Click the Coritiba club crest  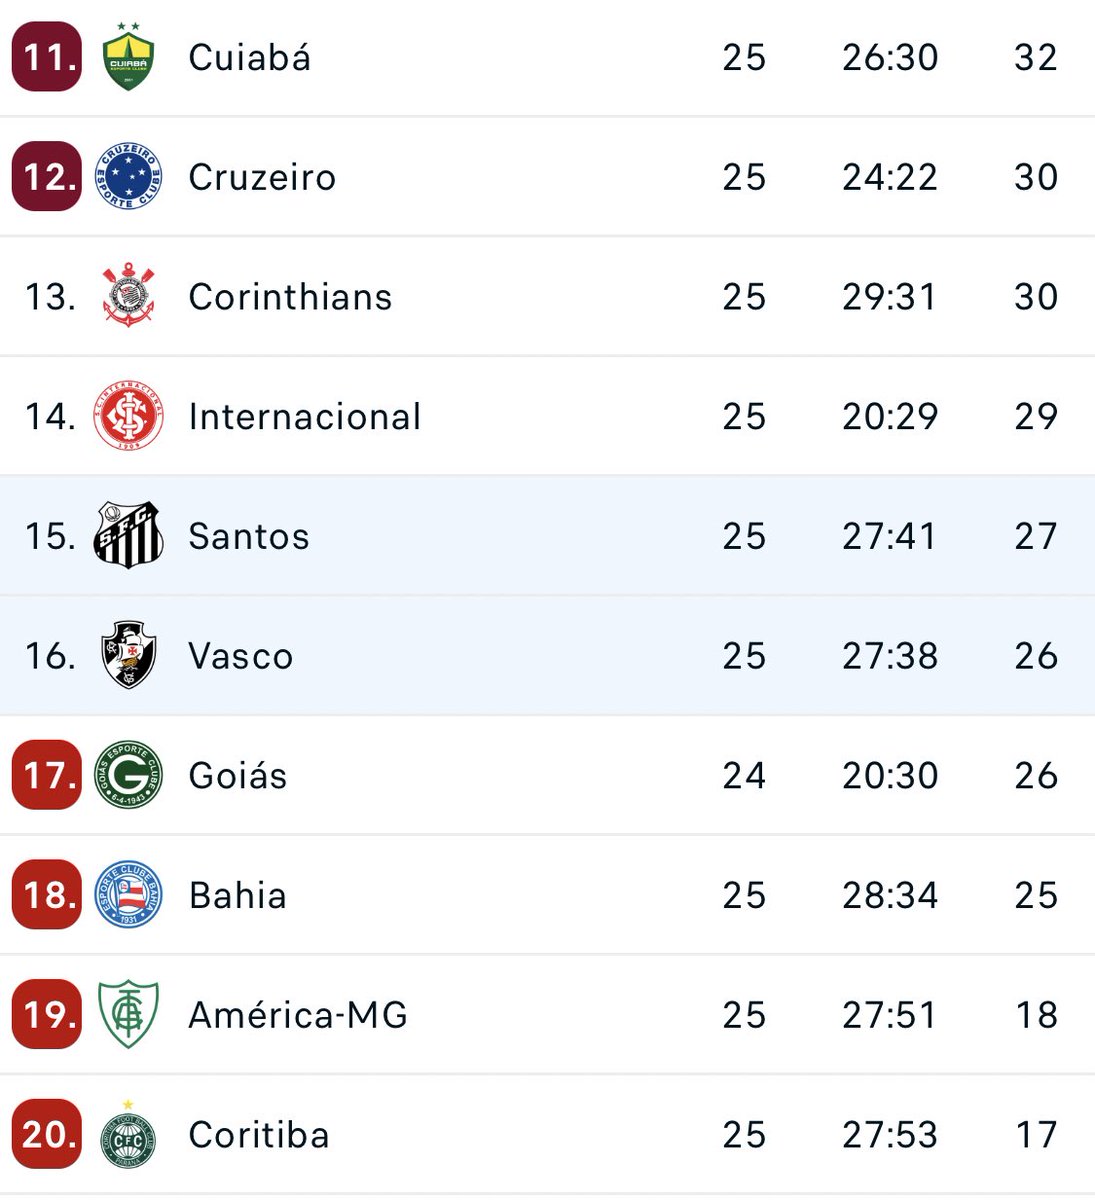(129, 1135)
